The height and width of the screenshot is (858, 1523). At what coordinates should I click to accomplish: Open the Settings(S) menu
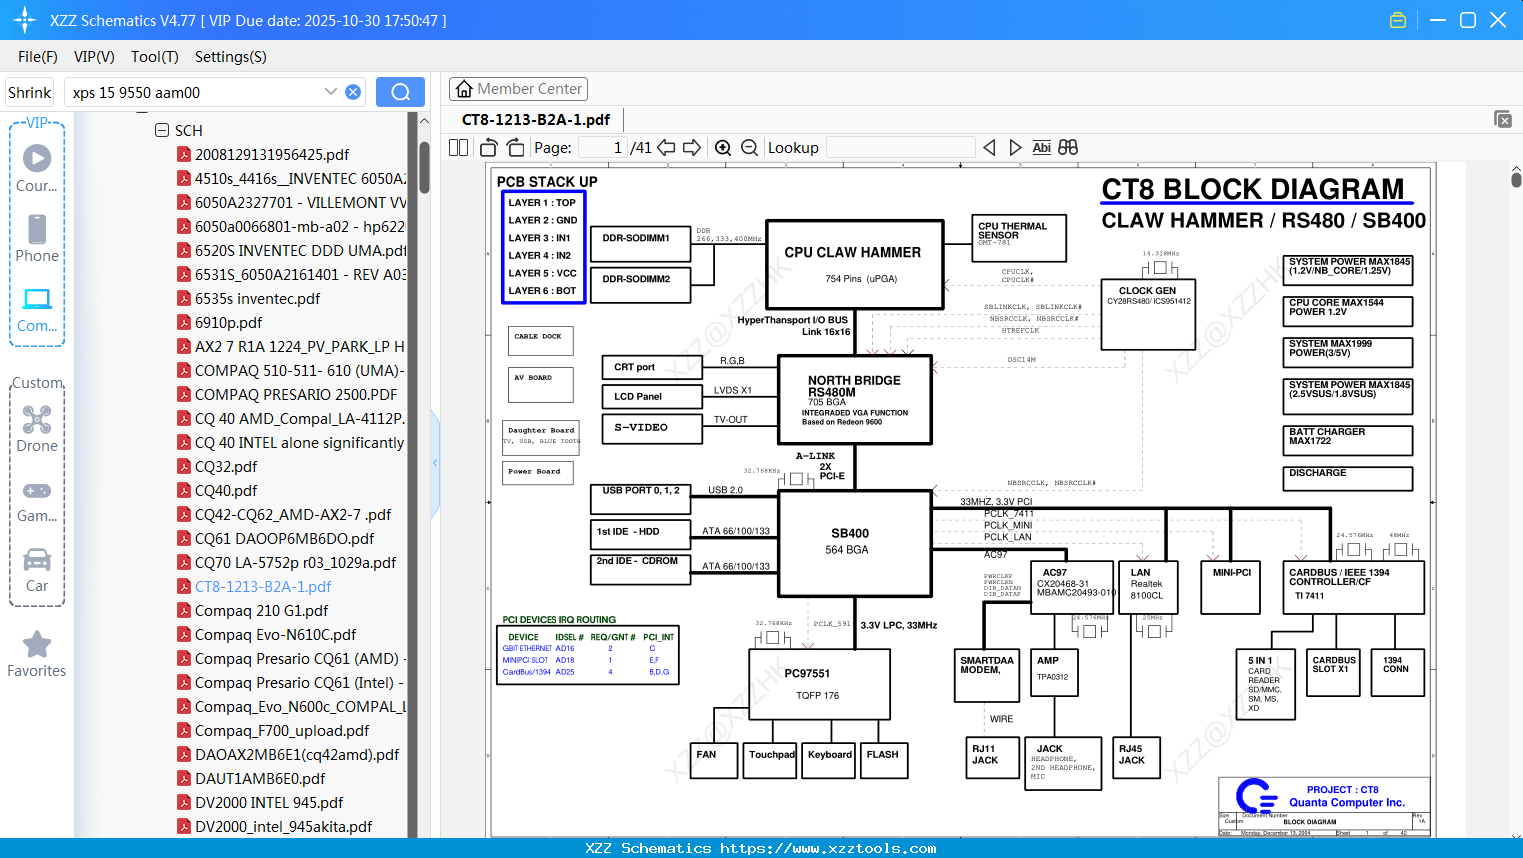coord(231,57)
